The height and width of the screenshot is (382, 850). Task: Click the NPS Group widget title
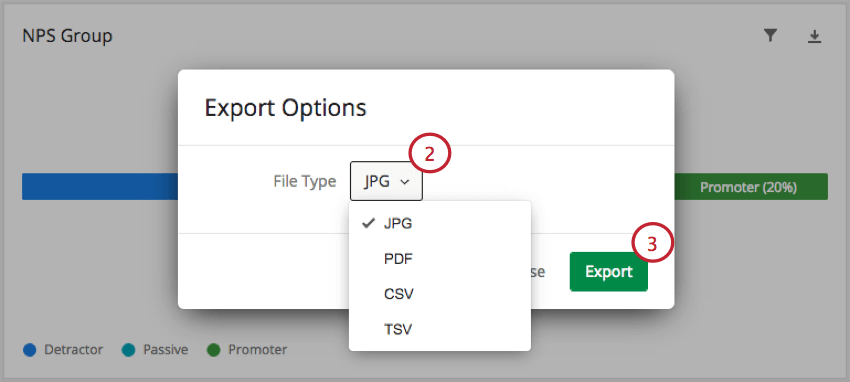(67, 36)
